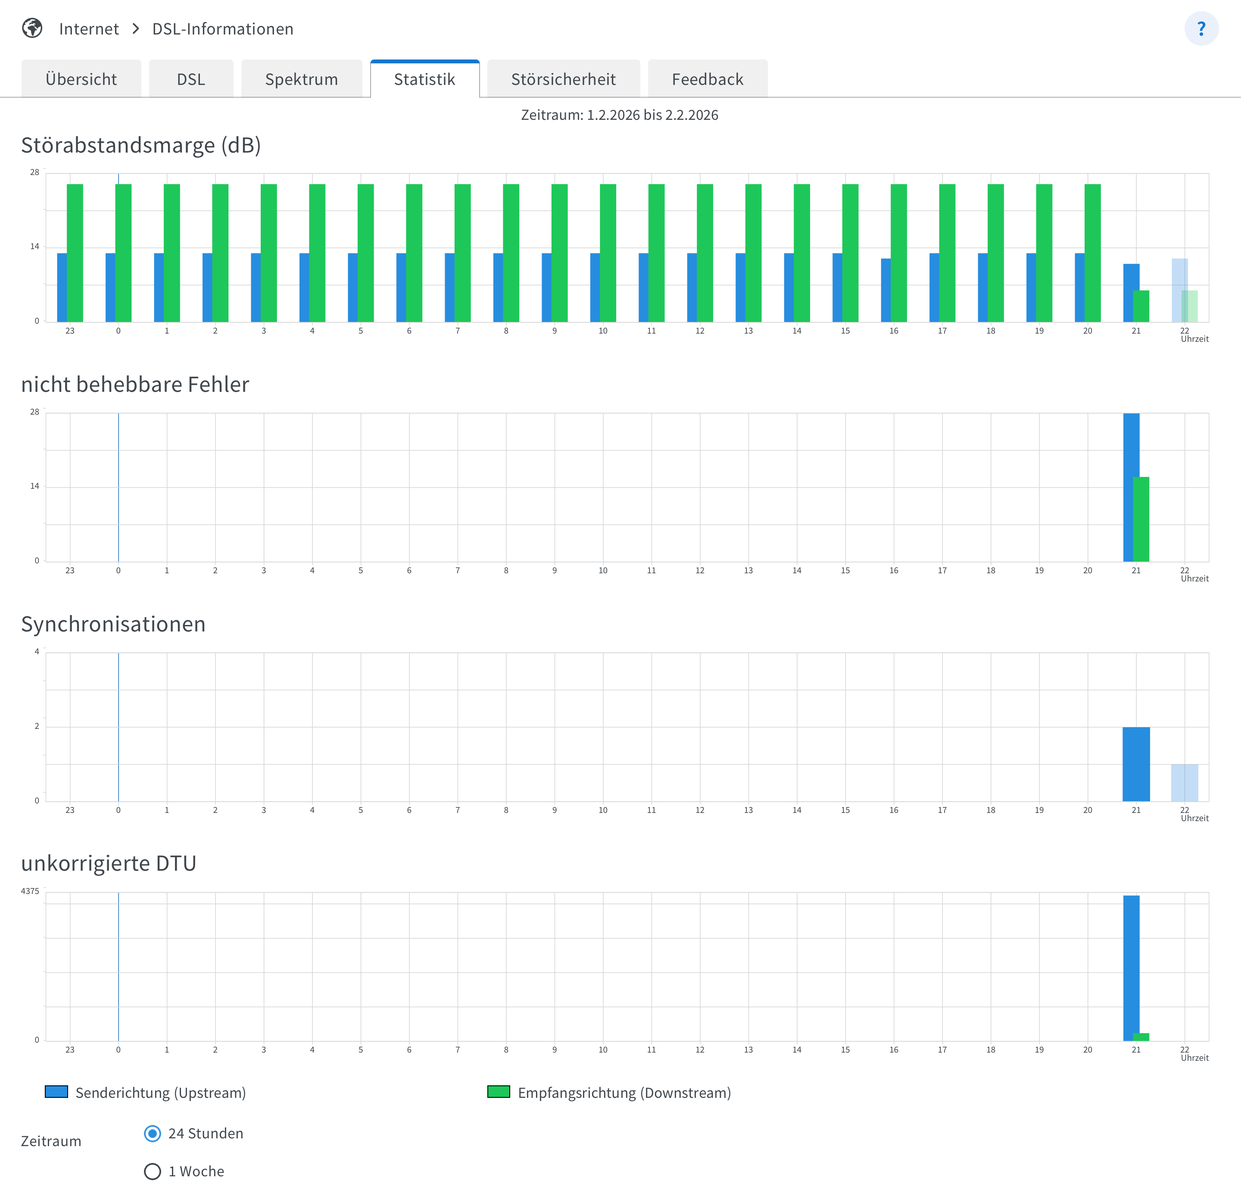Click the globe Internet icon

point(32,28)
